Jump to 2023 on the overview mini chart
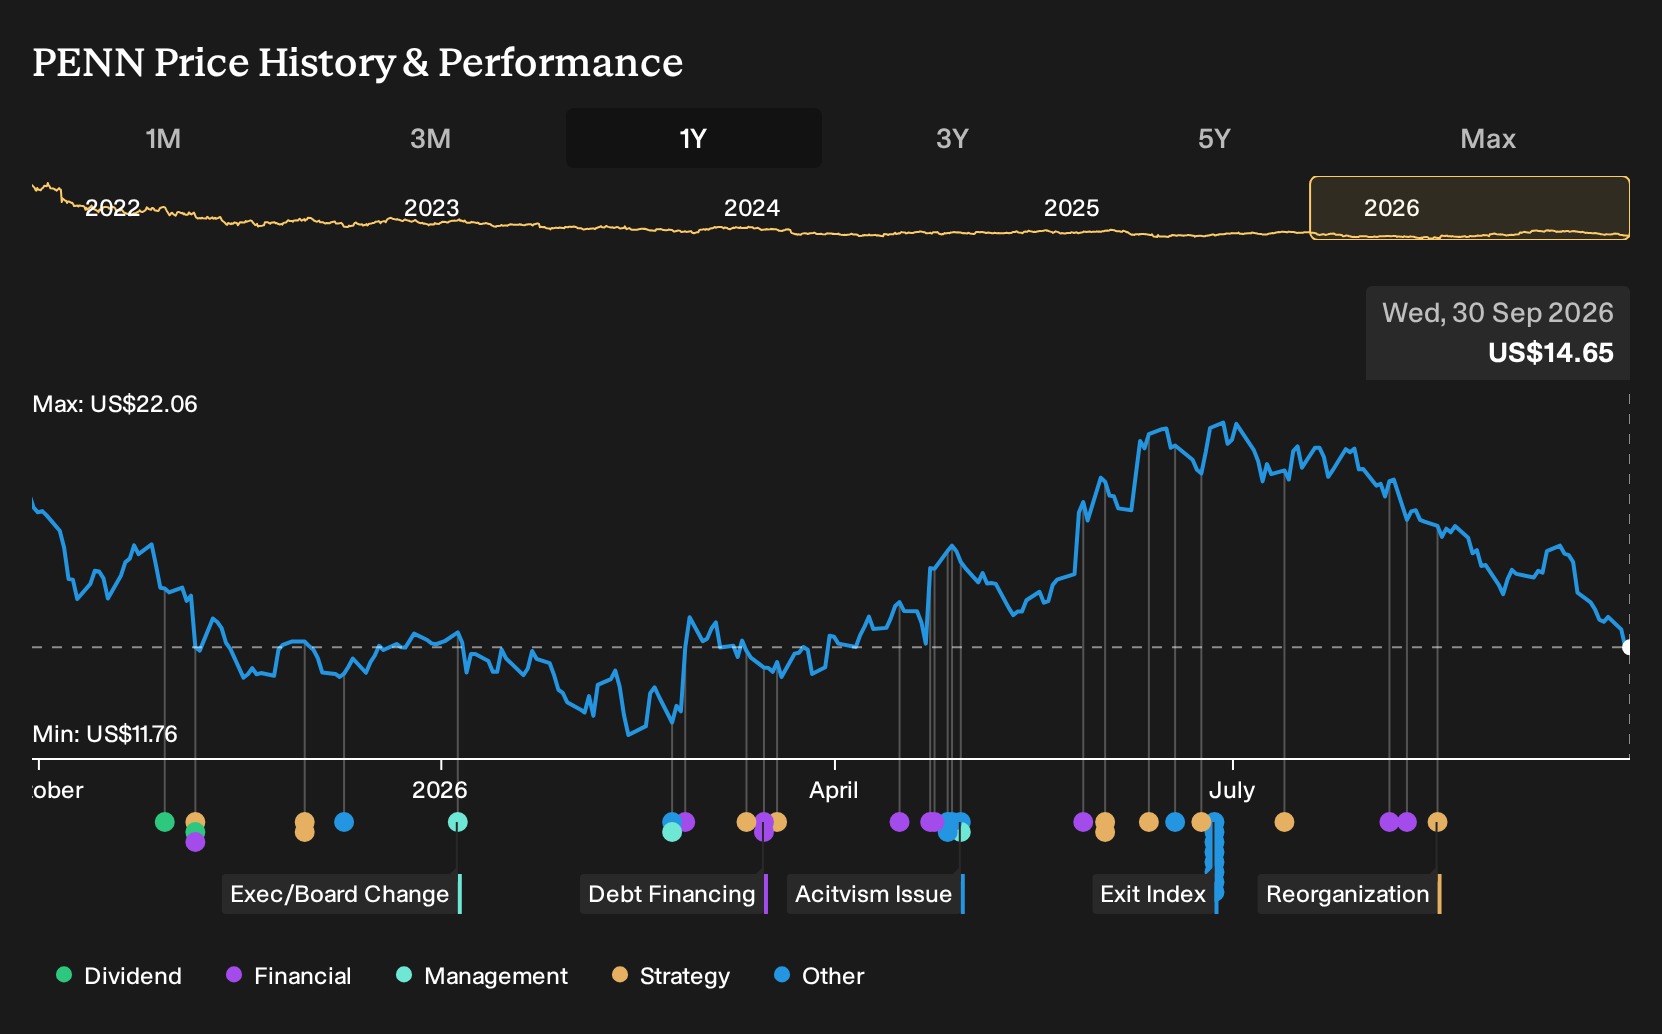 point(431,208)
